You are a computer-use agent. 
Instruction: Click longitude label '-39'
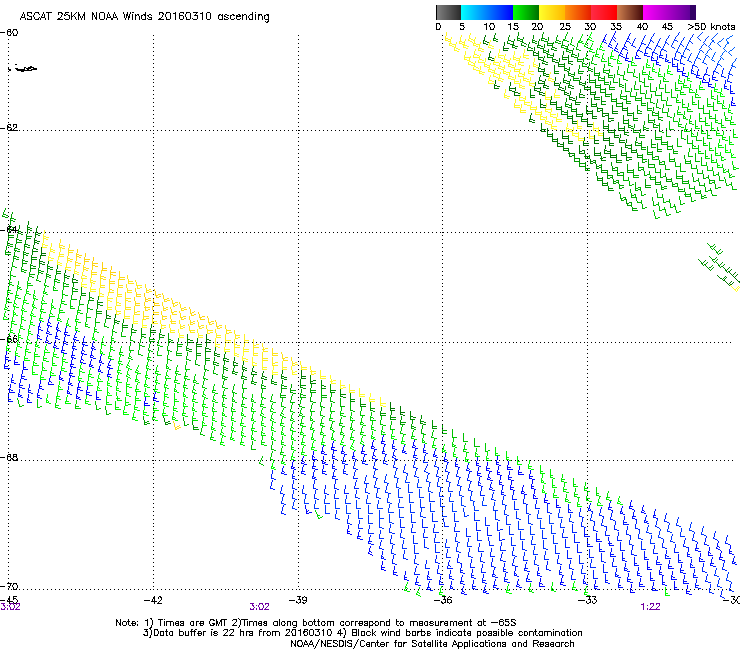298,600
